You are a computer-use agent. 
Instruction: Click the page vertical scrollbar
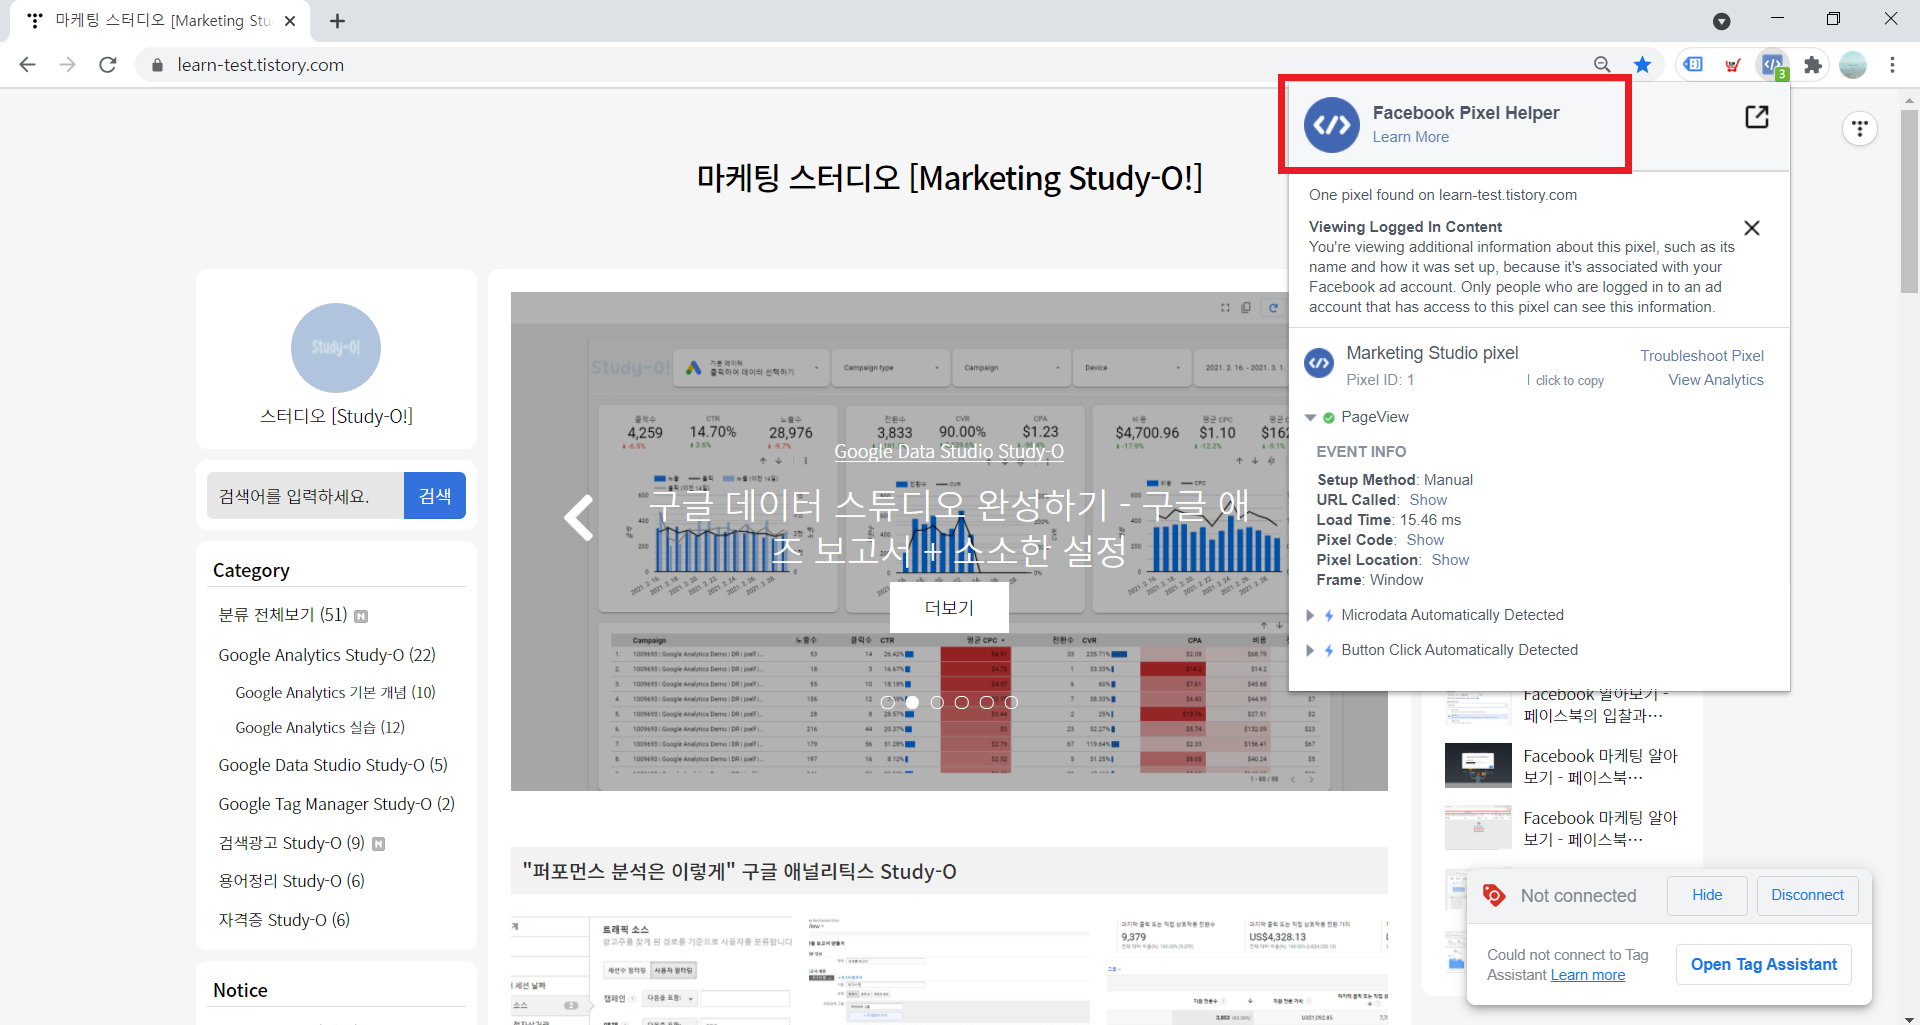click(x=1909, y=203)
